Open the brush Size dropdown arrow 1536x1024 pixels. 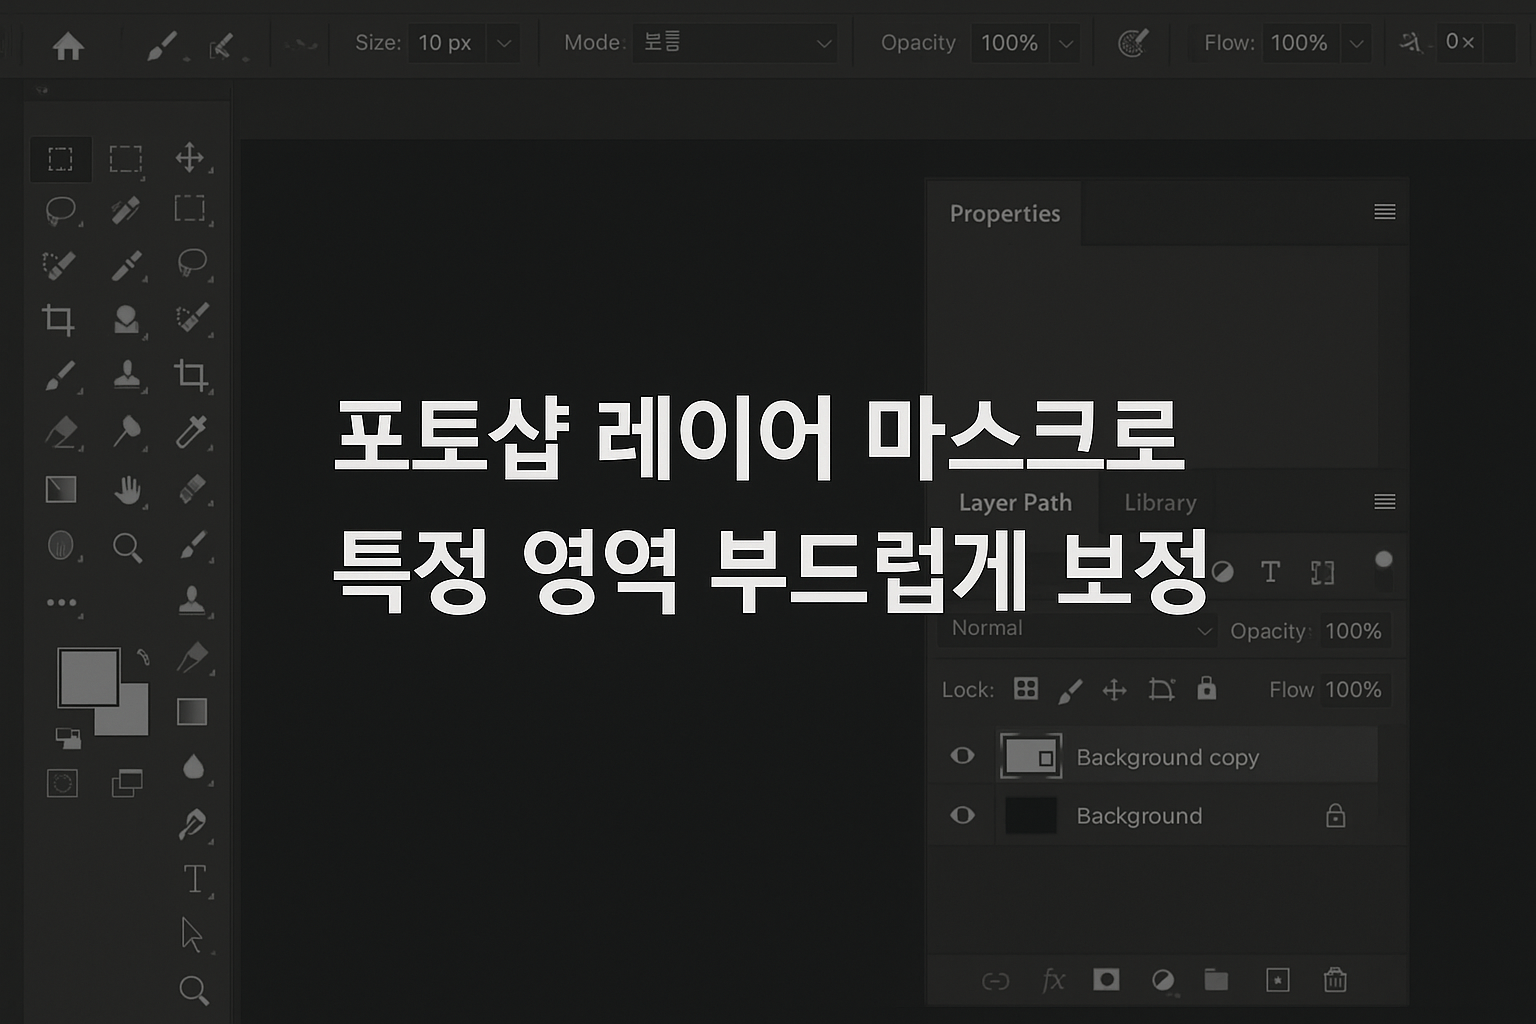point(504,44)
